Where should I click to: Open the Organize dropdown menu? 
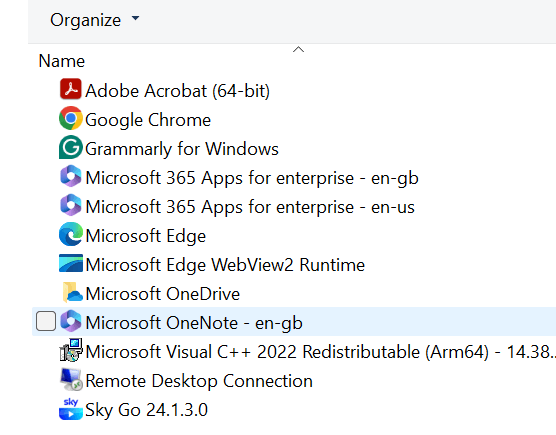pos(95,20)
